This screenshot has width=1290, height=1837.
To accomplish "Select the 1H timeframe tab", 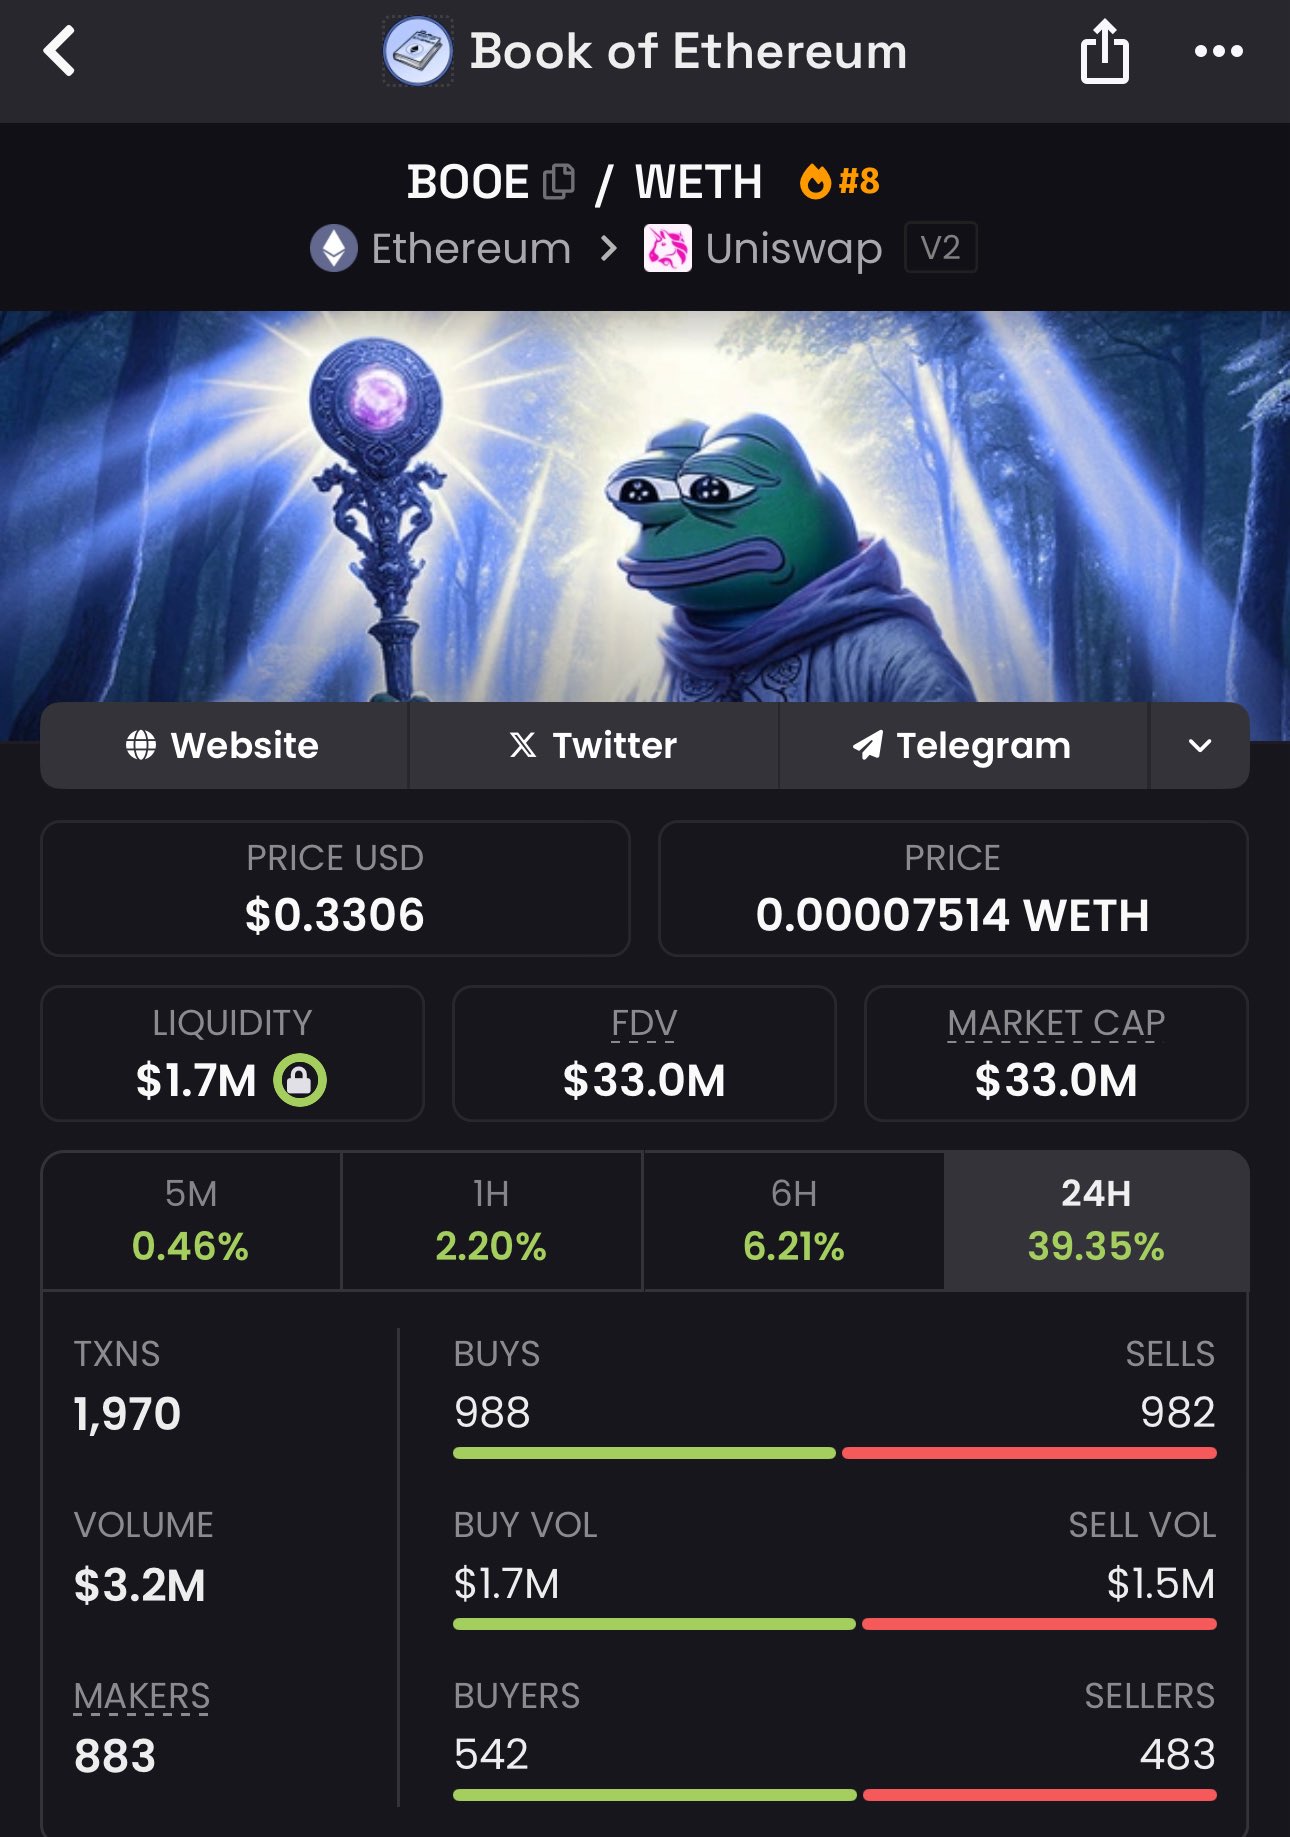I will 491,1221.
